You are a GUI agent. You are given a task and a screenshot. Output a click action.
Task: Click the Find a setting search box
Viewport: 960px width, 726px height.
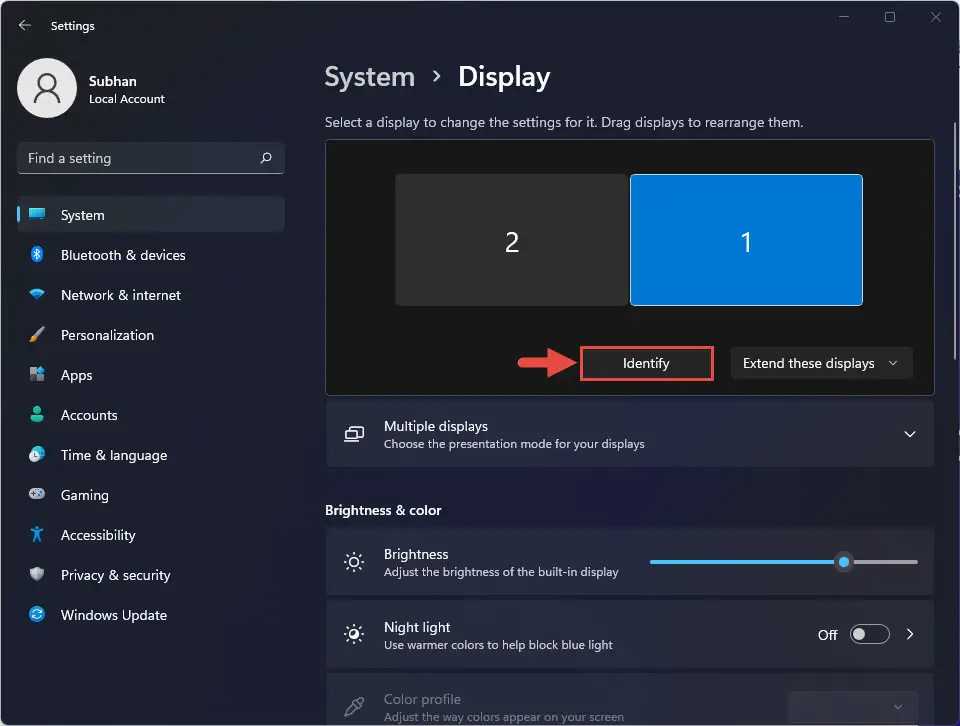tap(150, 158)
